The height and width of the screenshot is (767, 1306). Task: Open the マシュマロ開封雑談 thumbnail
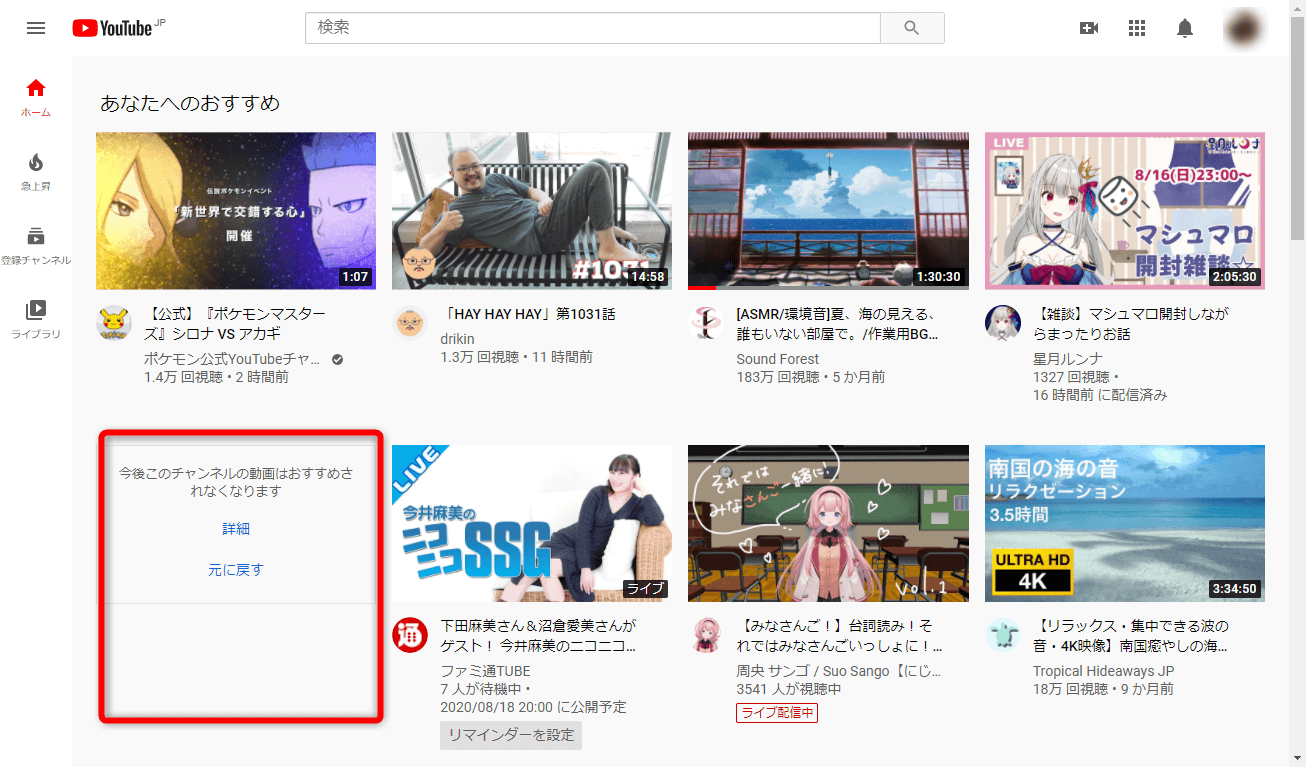pos(1125,211)
